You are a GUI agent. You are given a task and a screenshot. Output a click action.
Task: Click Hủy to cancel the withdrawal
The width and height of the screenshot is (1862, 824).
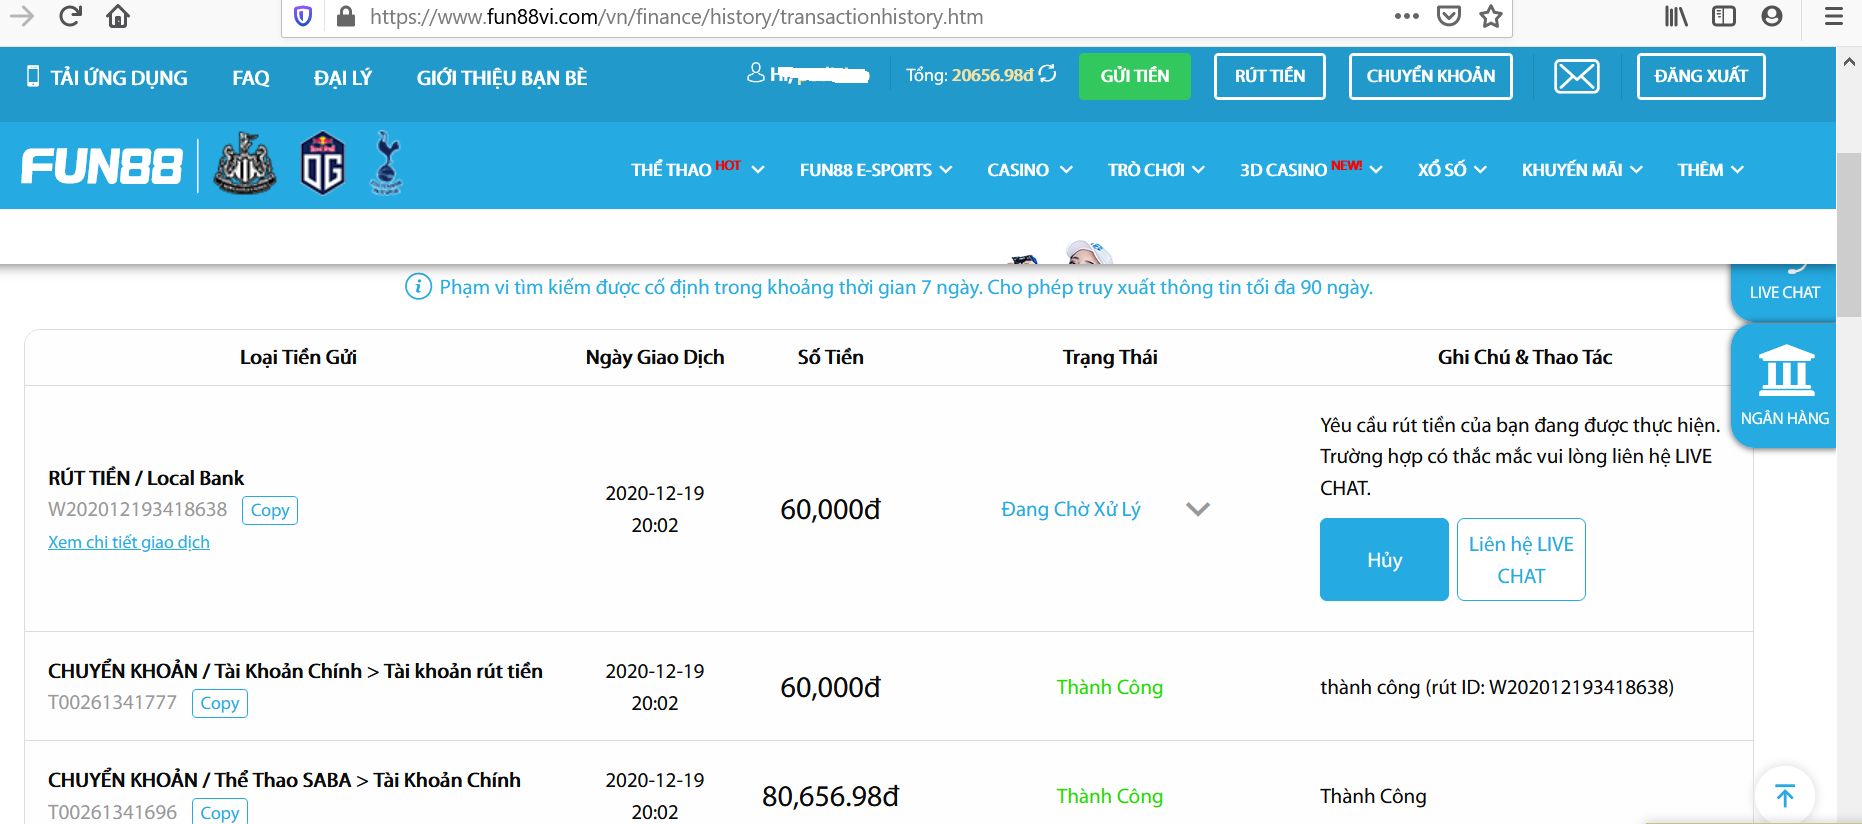click(x=1384, y=560)
